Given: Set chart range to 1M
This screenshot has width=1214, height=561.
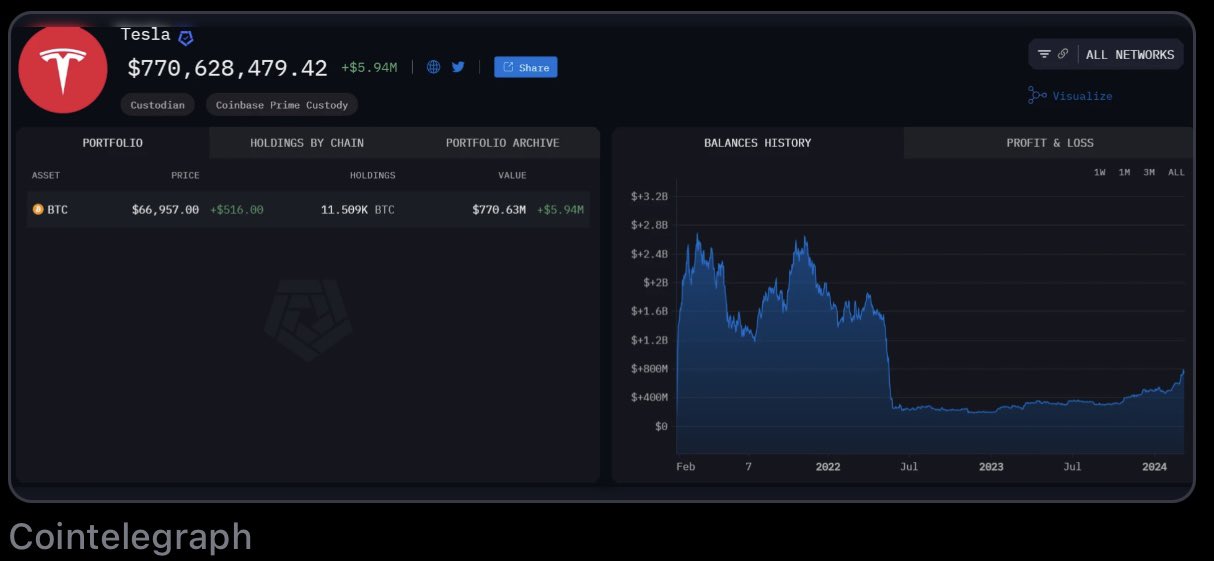Looking at the screenshot, I should pyautogui.click(x=1124, y=172).
